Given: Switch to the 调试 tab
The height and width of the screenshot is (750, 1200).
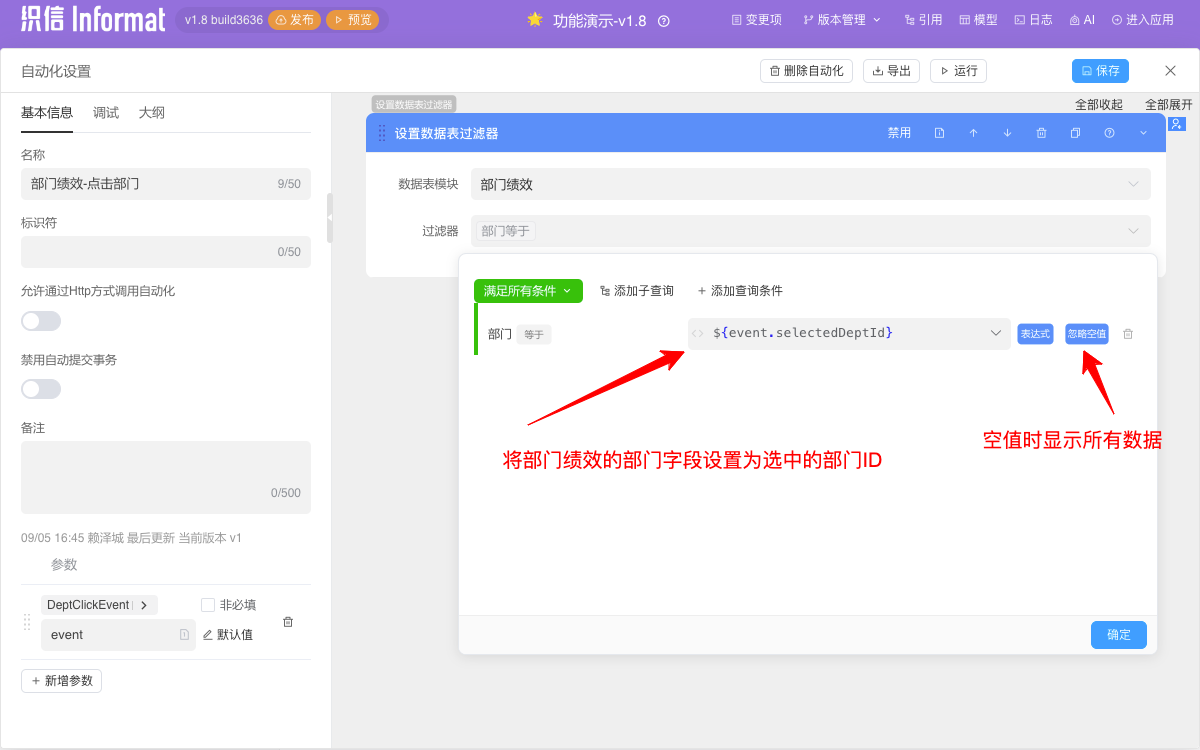Looking at the screenshot, I should 104,113.
